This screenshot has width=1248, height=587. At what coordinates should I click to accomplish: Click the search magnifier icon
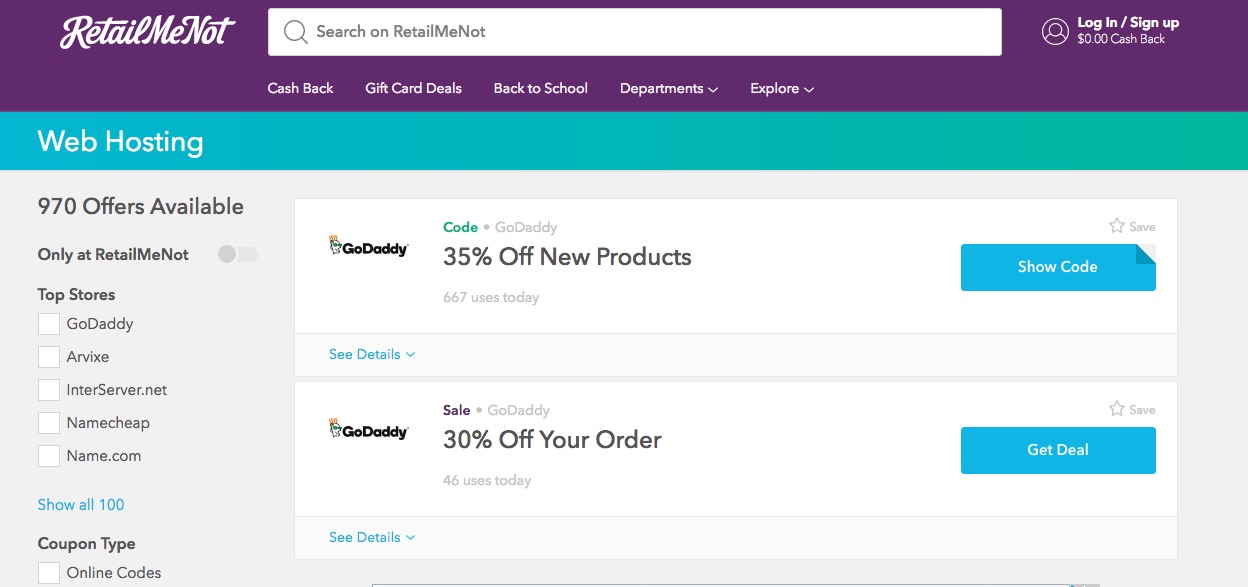coord(295,32)
